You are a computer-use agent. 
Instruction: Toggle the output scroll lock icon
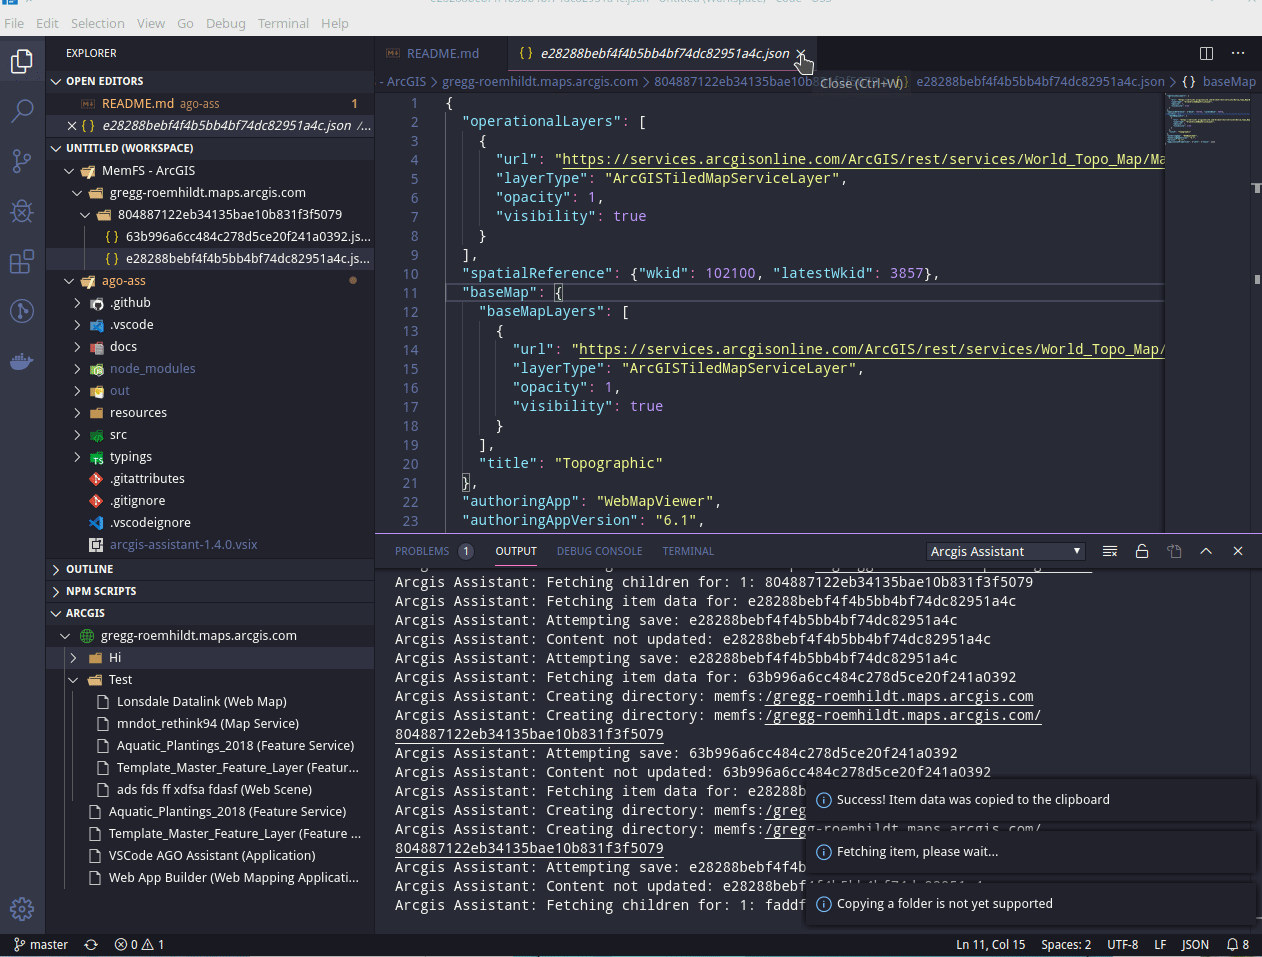(x=1142, y=551)
